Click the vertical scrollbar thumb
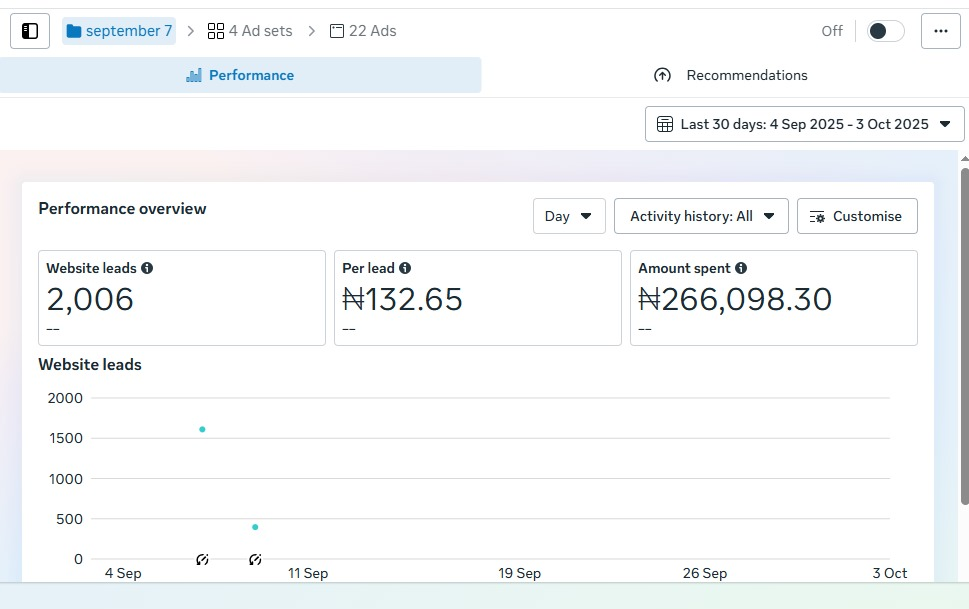The width and height of the screenshot is (969, 609). coord(965,336)
